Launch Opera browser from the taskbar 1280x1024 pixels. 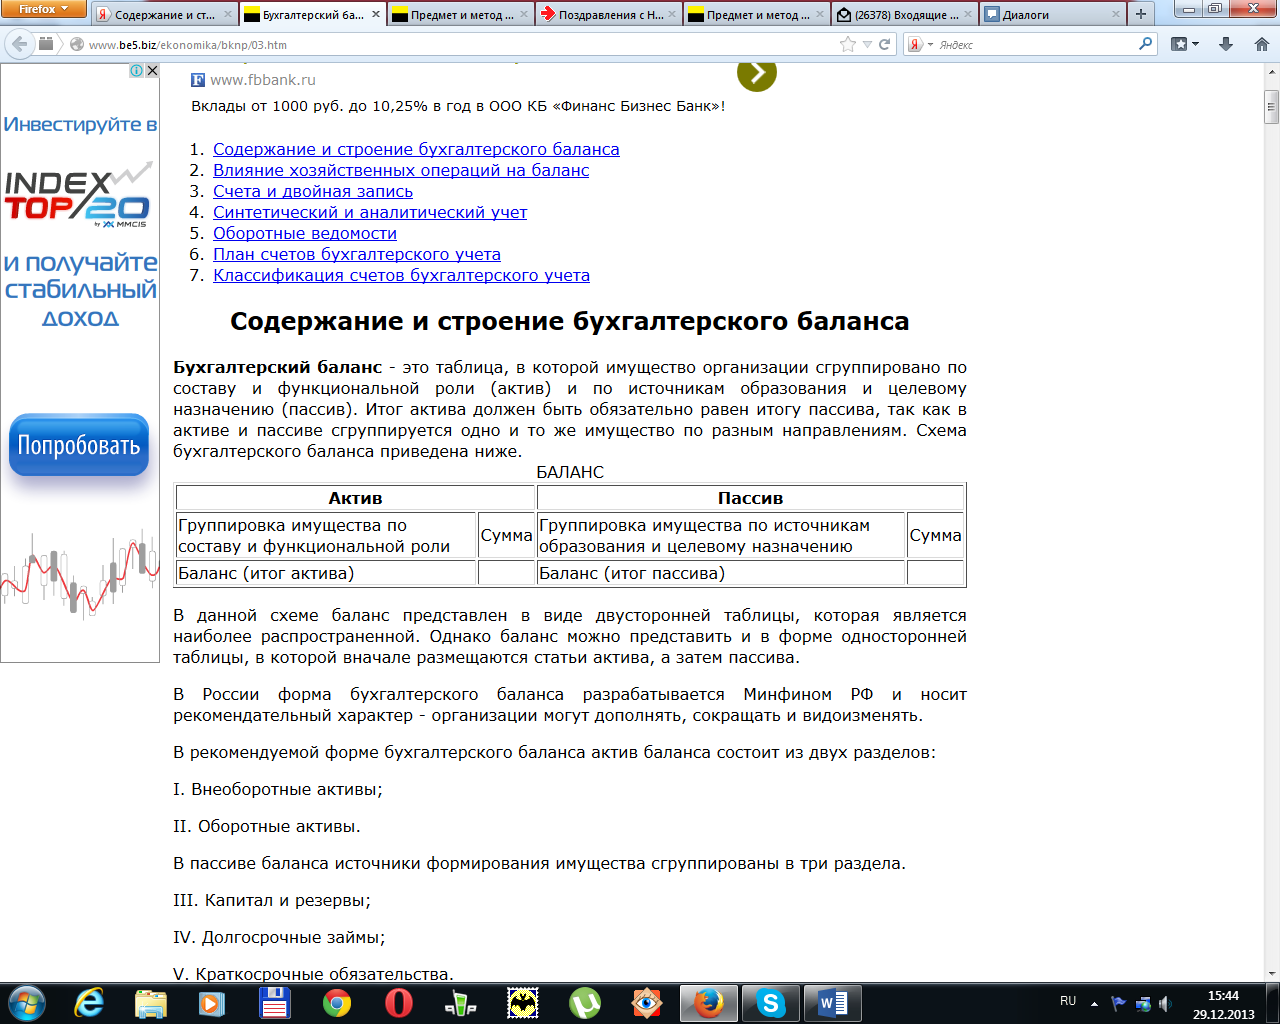tap(399, 1003)
